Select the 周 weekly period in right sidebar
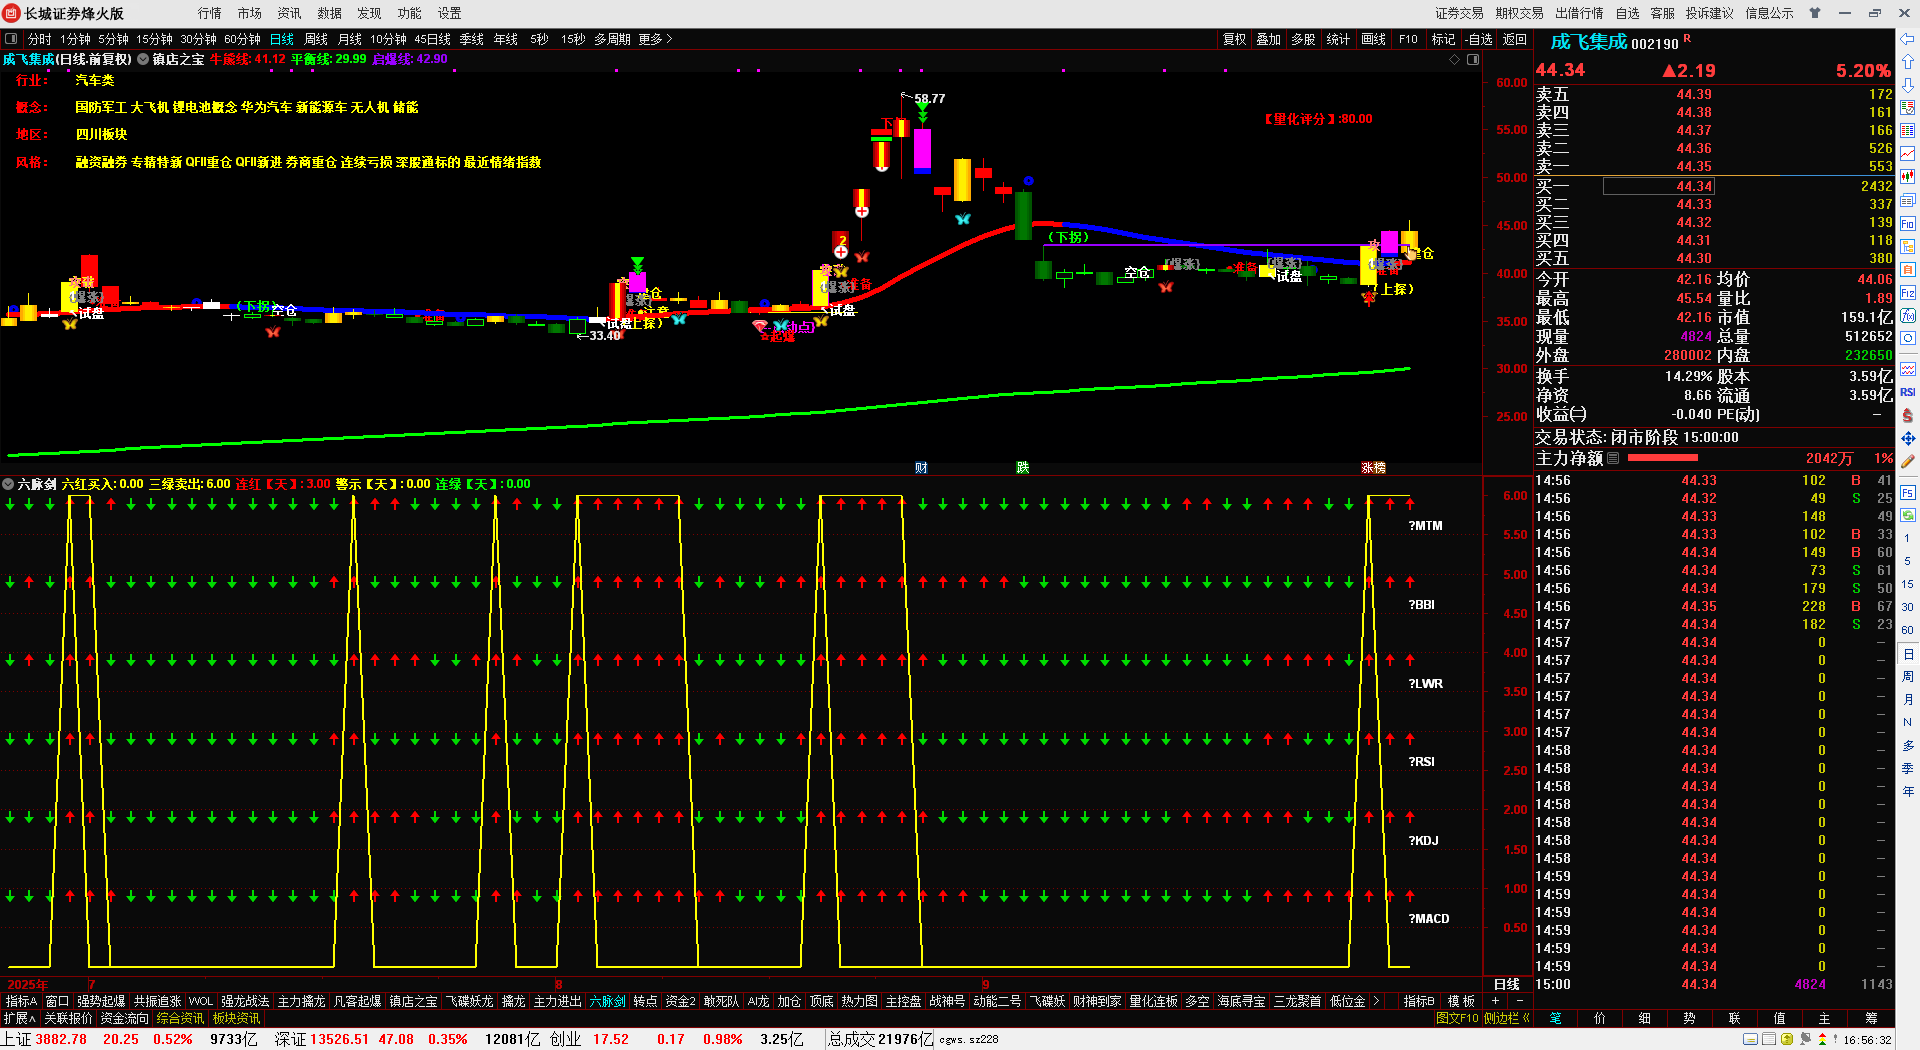 pyautogui.click(x=1908, y=677)
